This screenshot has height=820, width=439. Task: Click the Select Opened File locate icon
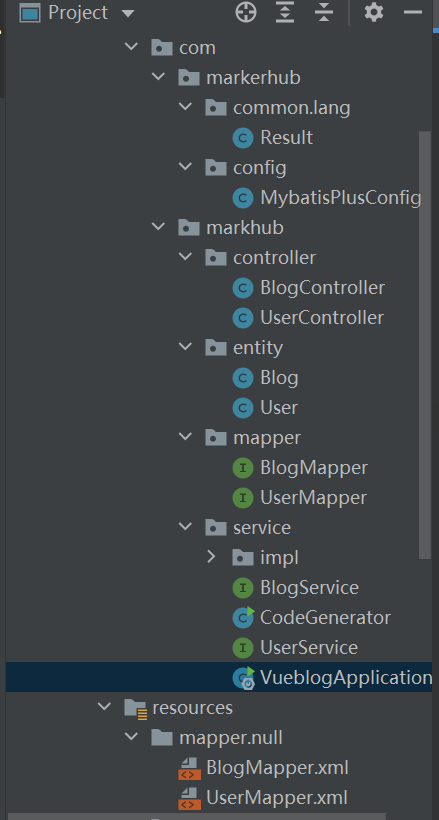[x=246, y=12]
